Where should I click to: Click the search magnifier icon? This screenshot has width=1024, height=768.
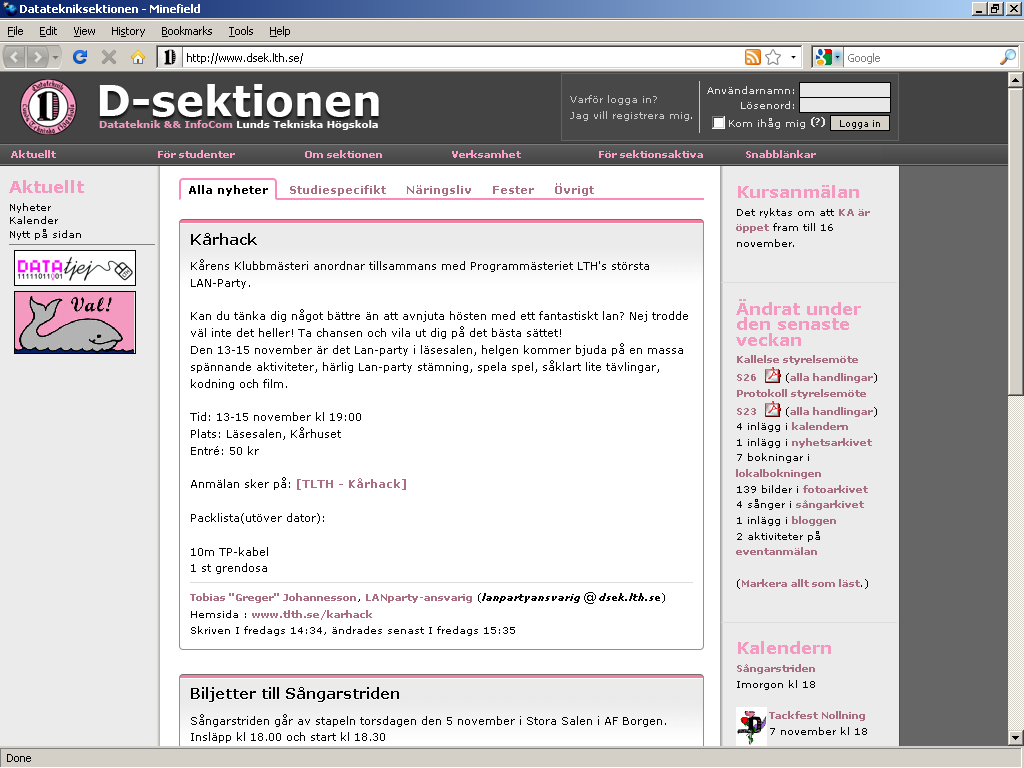point(1007,57)
